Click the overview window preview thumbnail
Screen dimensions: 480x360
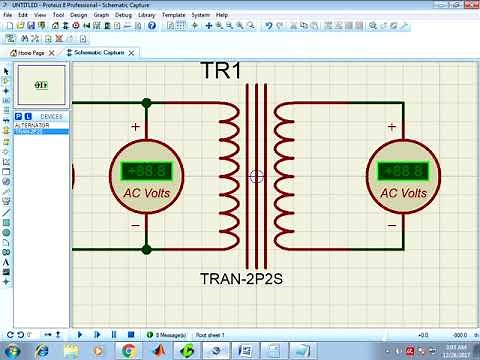[x=41, y=85]
